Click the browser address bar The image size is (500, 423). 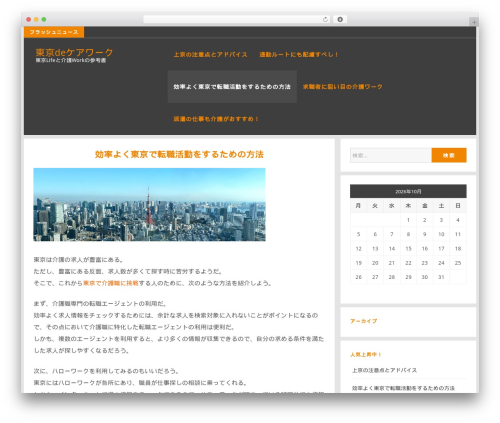(x=236, y=19)
